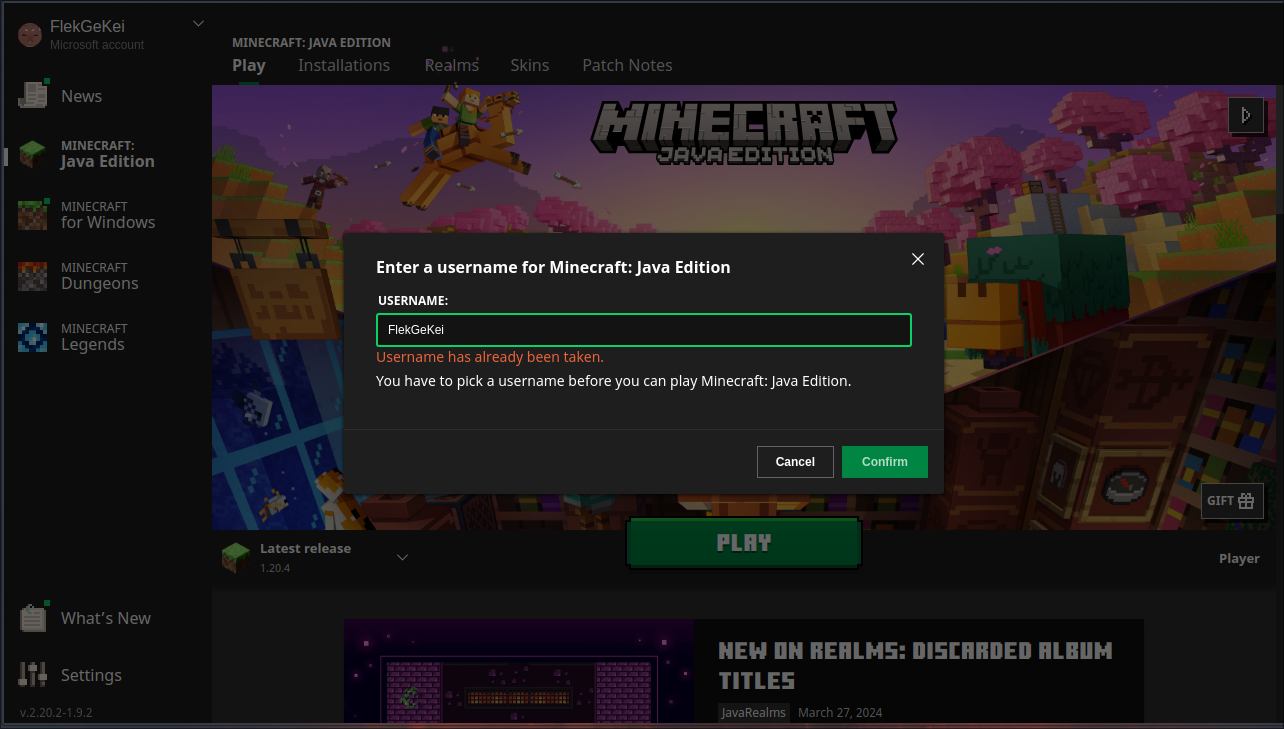Select the Minecraft: Java Edition sidebar icon
The image size is (1284, 729).
tap(33, 152)
